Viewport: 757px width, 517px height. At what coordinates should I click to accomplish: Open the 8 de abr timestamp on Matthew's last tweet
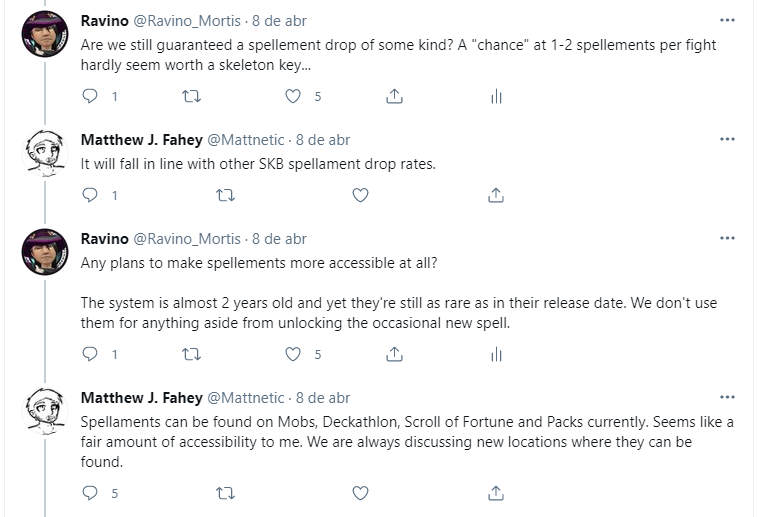coord(323,398)
